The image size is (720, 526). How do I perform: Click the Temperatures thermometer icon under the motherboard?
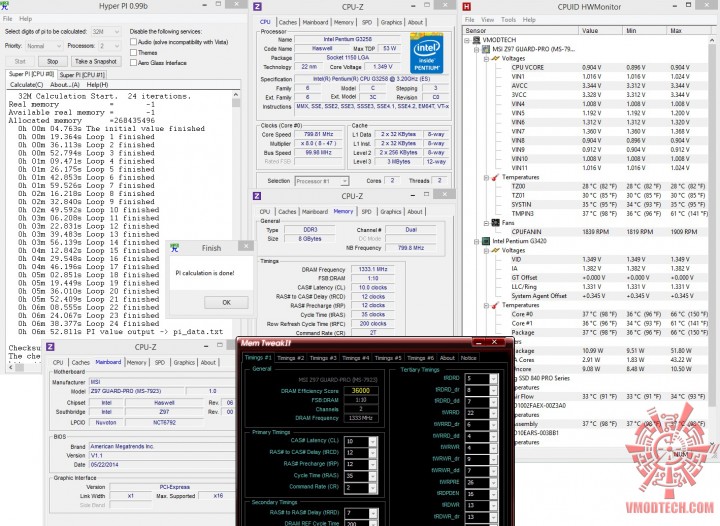click(495, 177)
